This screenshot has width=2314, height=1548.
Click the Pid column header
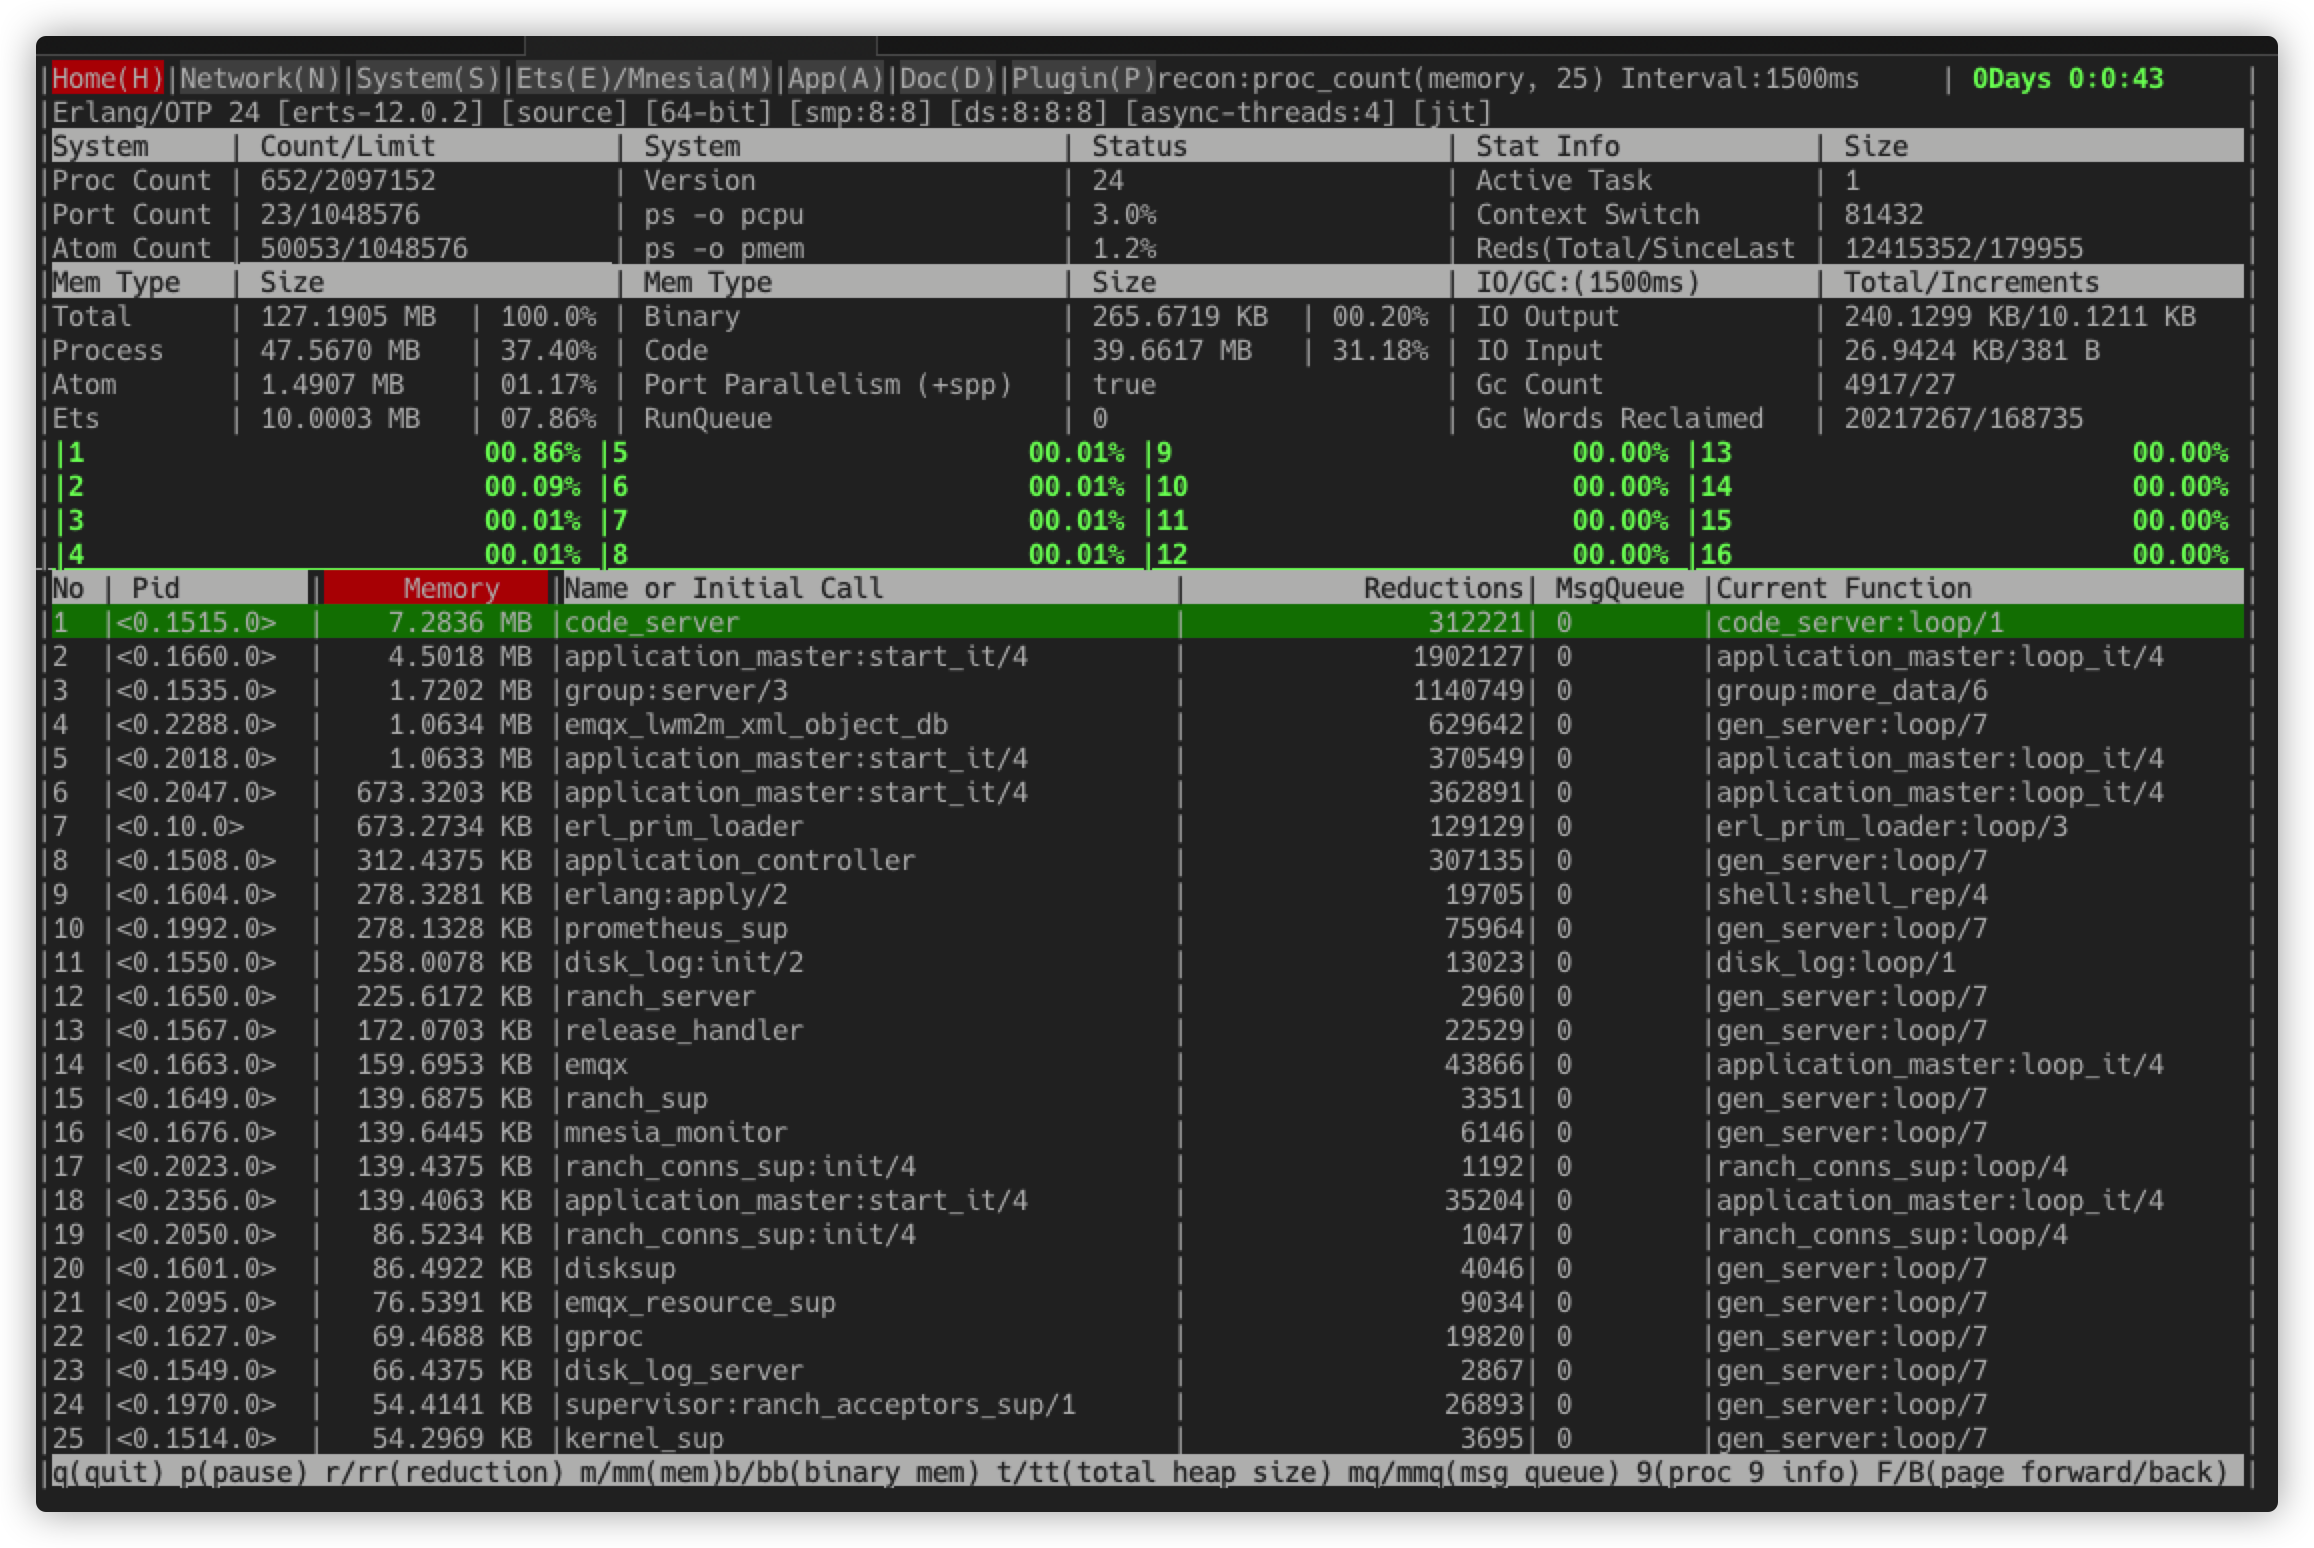tap(156, 588)
